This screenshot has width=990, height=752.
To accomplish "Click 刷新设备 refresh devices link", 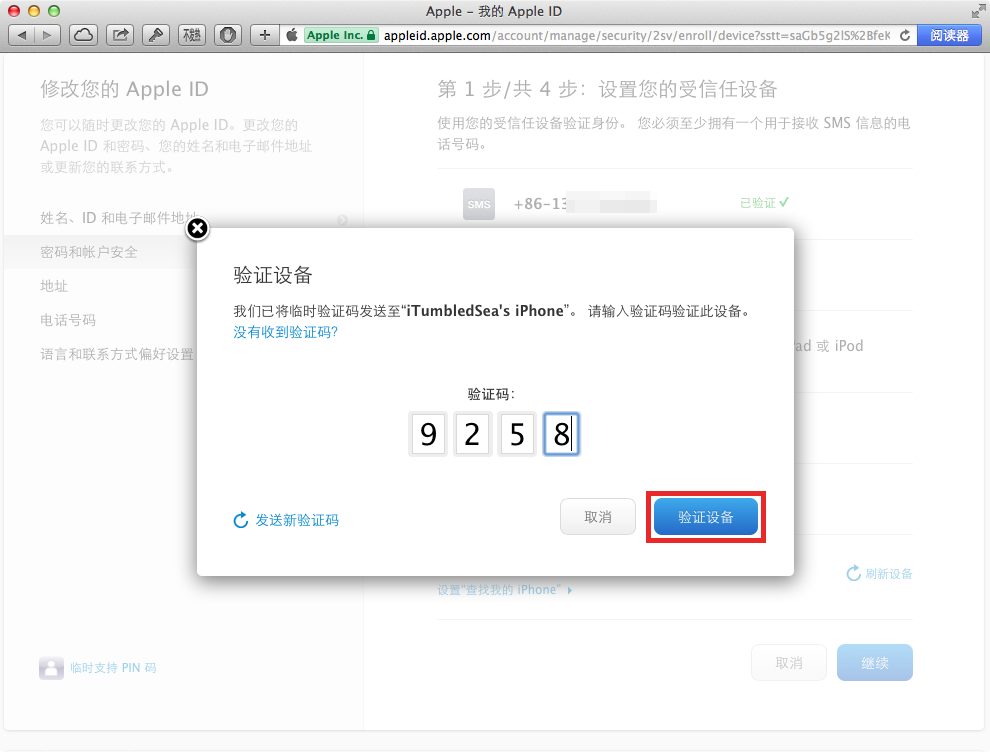I will point(880,573).
